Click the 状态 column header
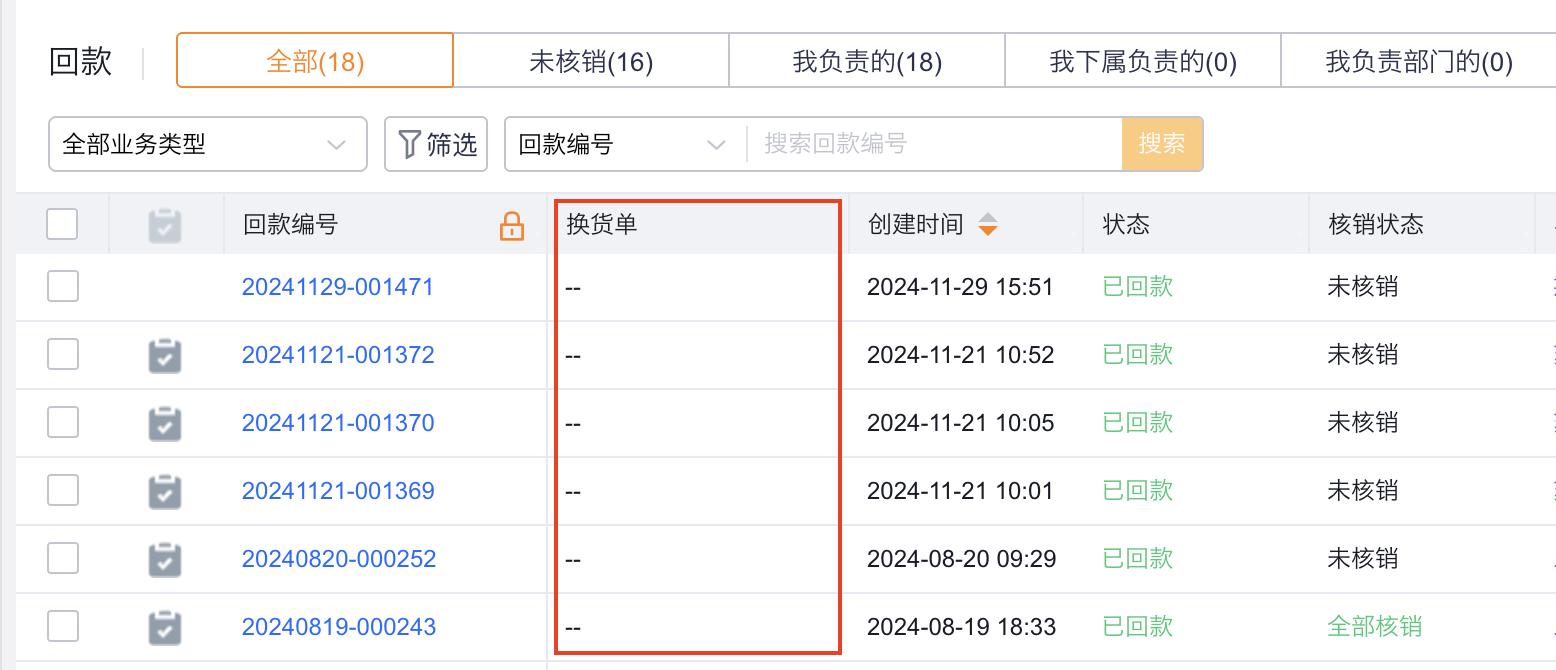The width and height of the screenshot is (1556, 670). click(x=1126, y=224)
